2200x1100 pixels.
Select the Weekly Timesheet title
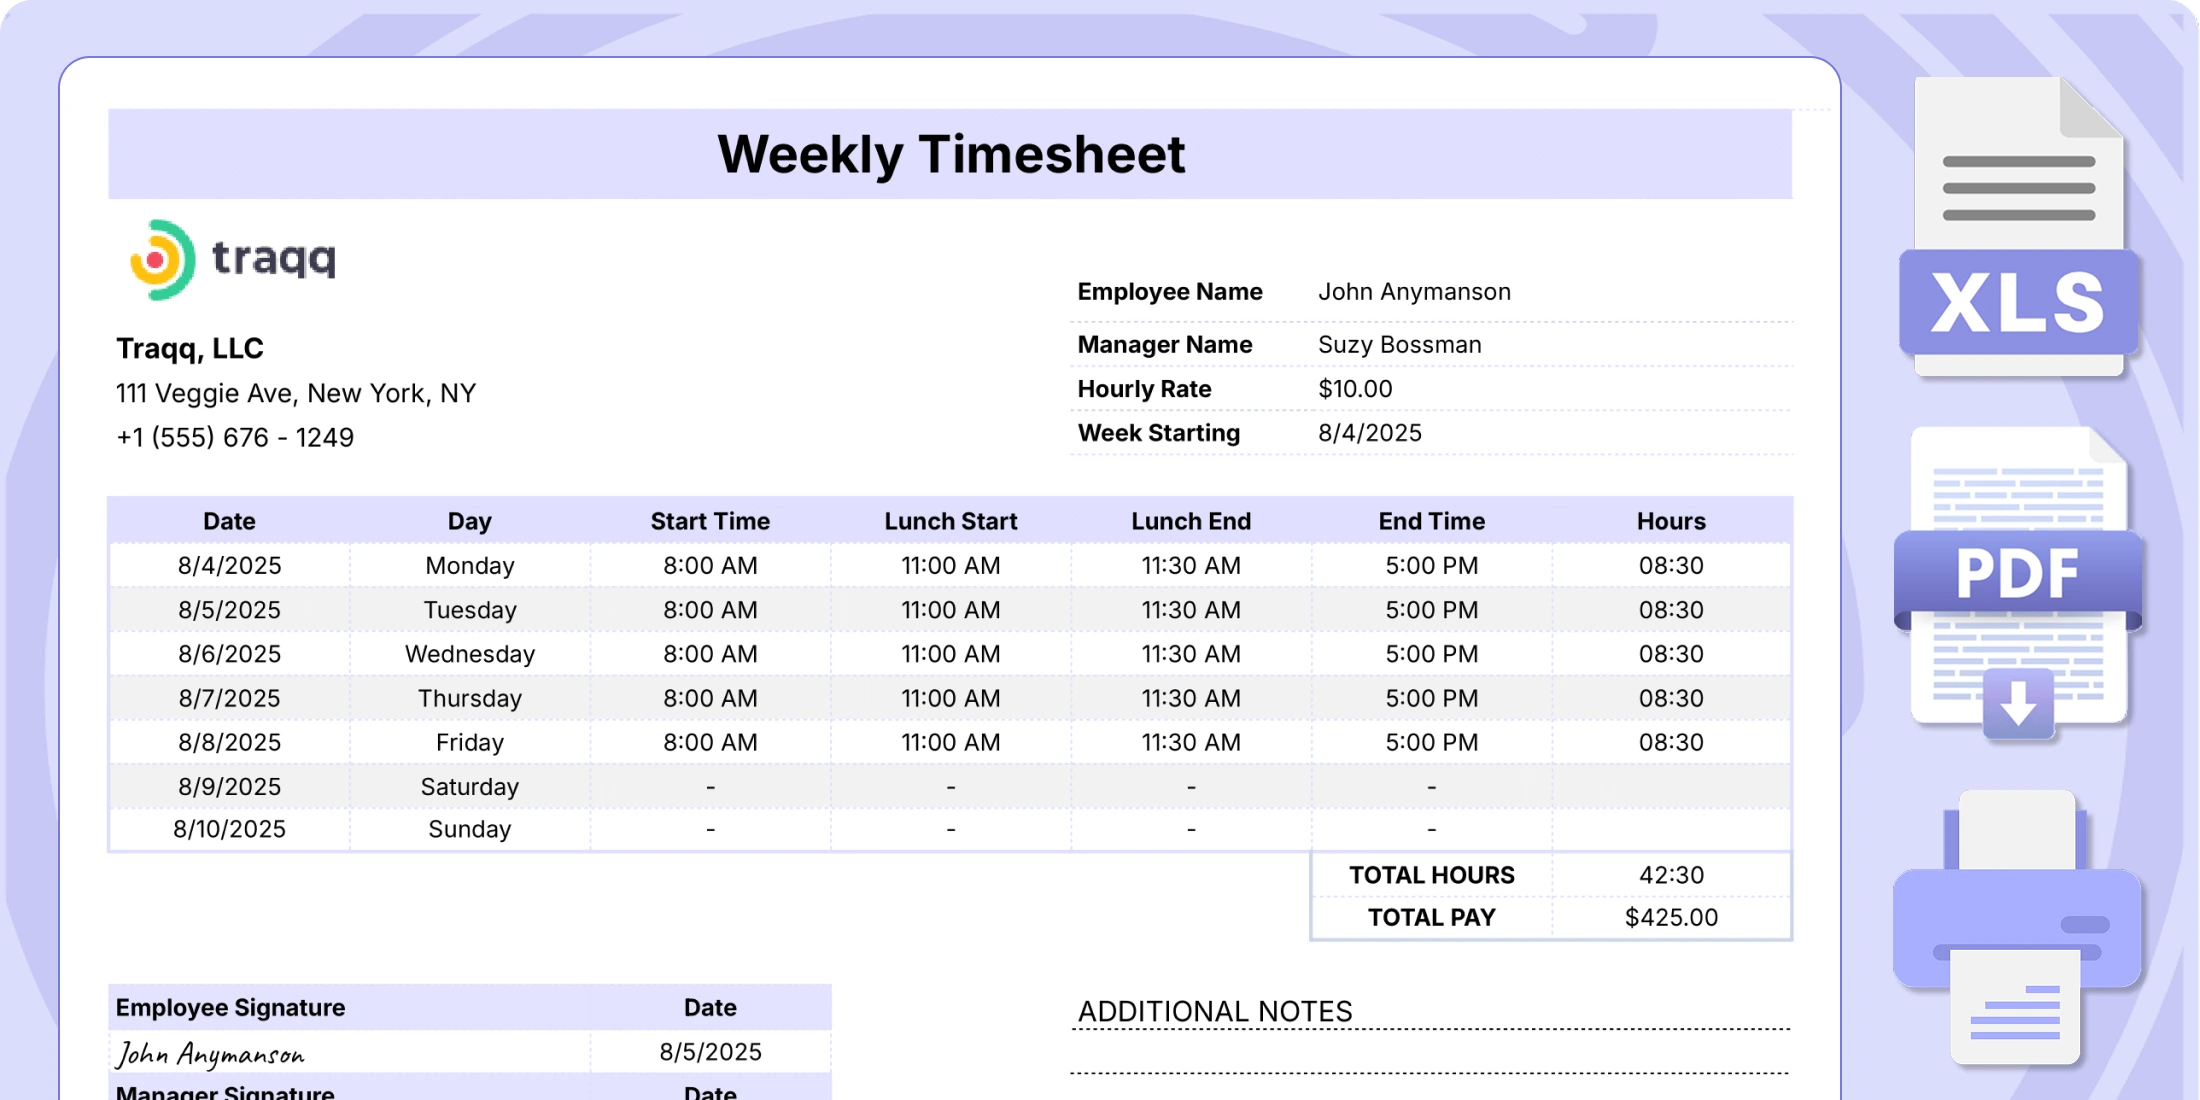point(951,154)
